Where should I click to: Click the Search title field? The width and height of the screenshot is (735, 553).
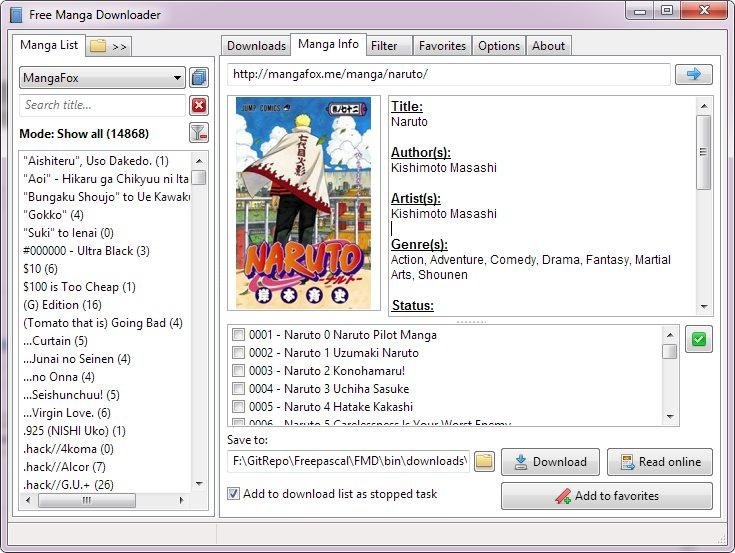102,105
